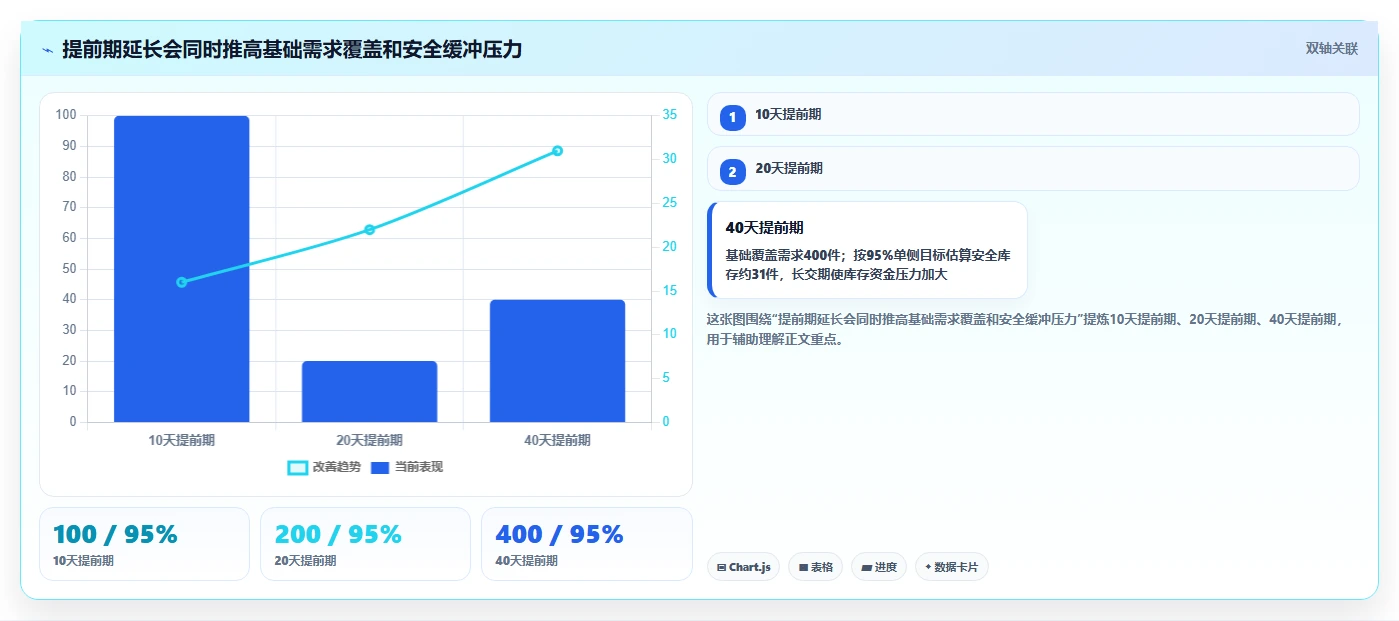Select the 20天提前期 bar in chart

[x=369, y=391]
